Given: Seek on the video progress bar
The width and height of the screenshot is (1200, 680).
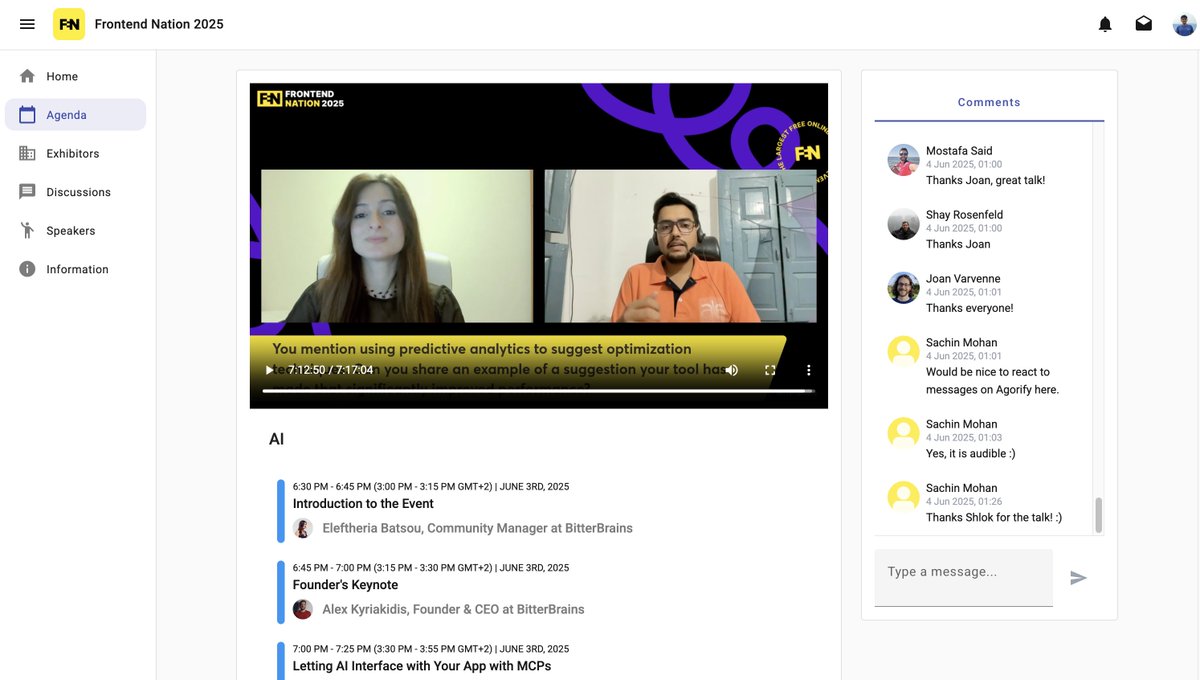Looking at the screenshot, I should click(x=538, y=391).
